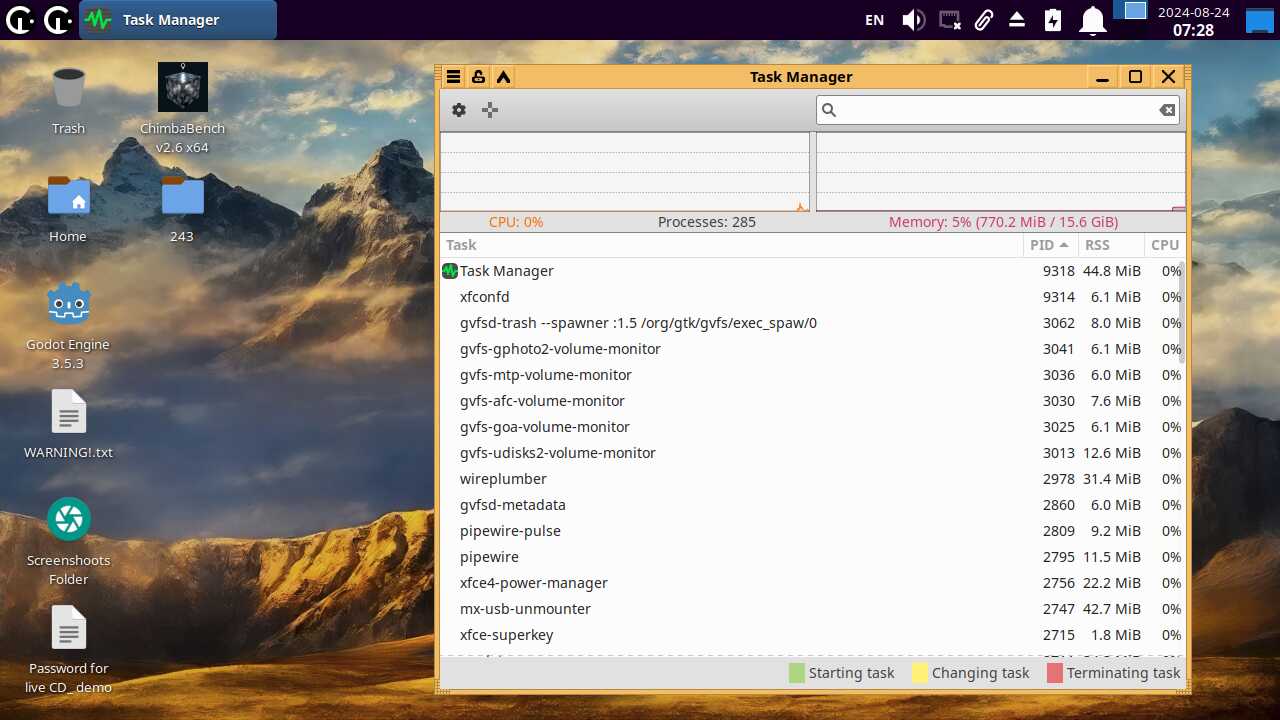This screenshot has width=1280, height=720.
Task: Open the battery power manager icon
Action: (x=1052, y=20)
